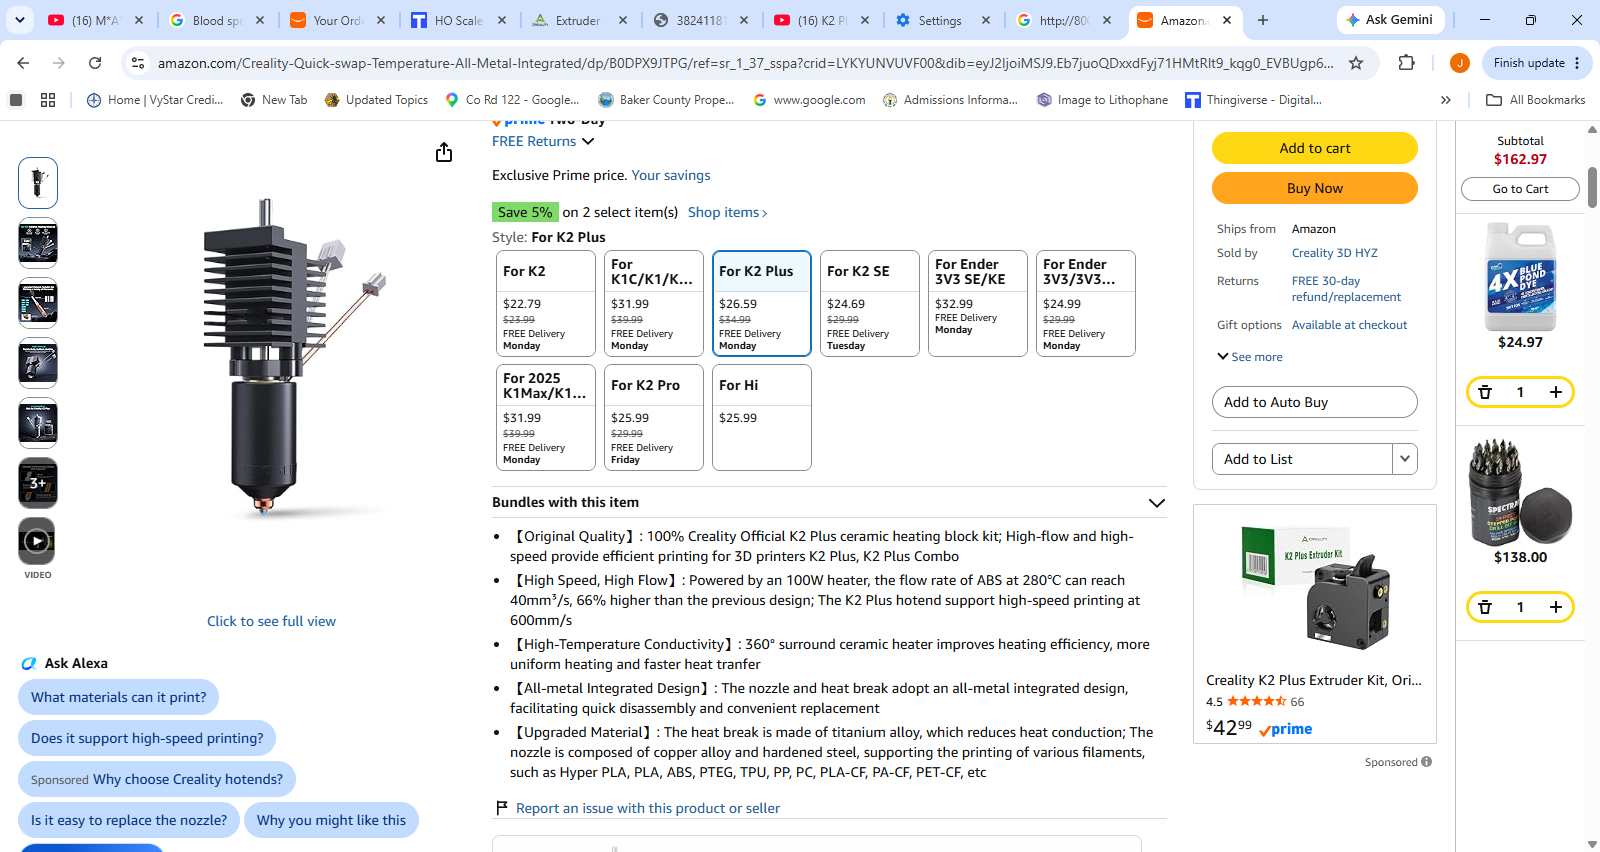Viewport: 1600px width, 852px height.
Task: Open the new tab plus button
Action: (x=1263, y=20)
